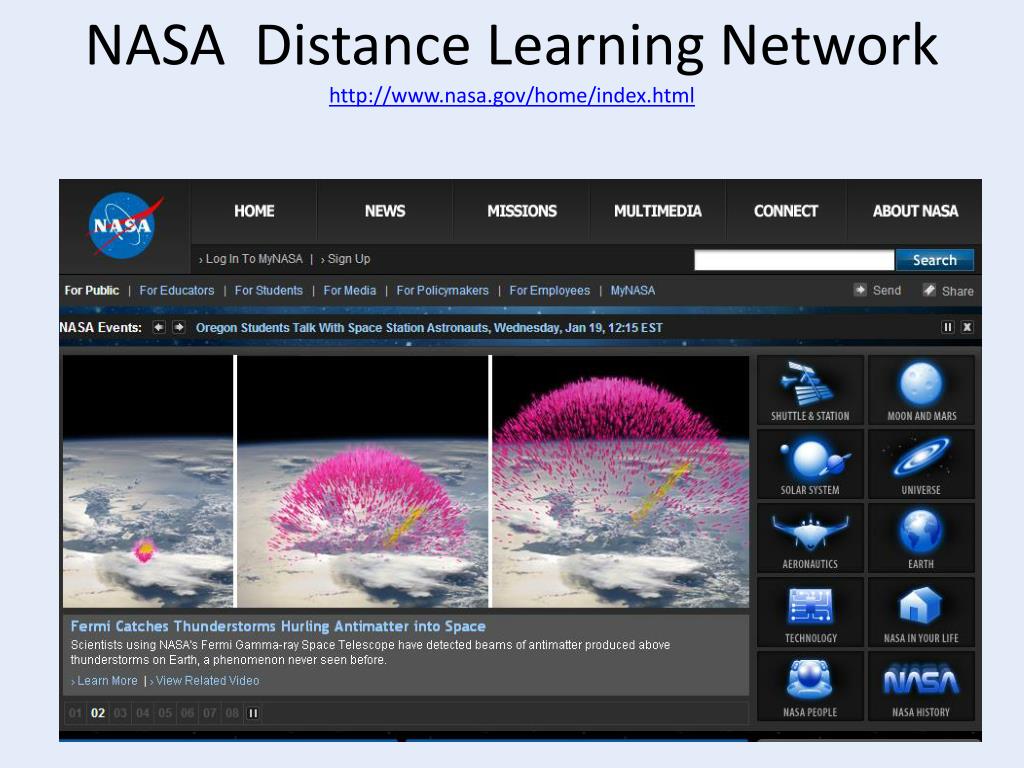Viewport: 1024px width, 768px height.
Task: Open the MULTIMEDIA navigation menu
Action: tap(658, 211)
